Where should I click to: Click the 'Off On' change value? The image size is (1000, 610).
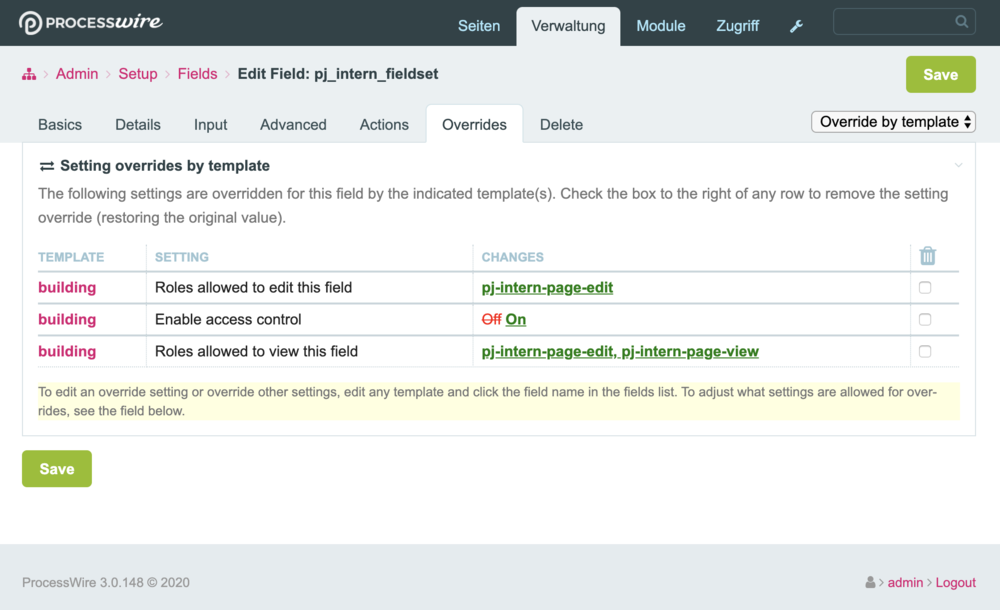[504, 320]
